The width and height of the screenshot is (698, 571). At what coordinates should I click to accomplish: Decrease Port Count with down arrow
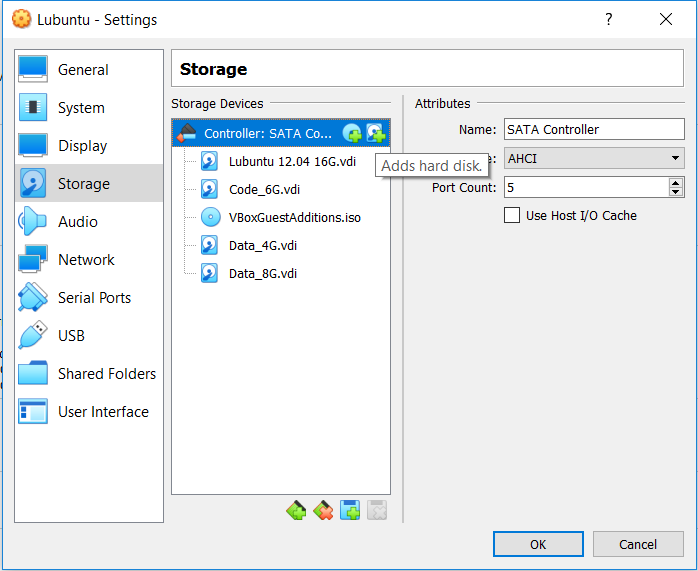pyautogui.click(x=676, y=192)
